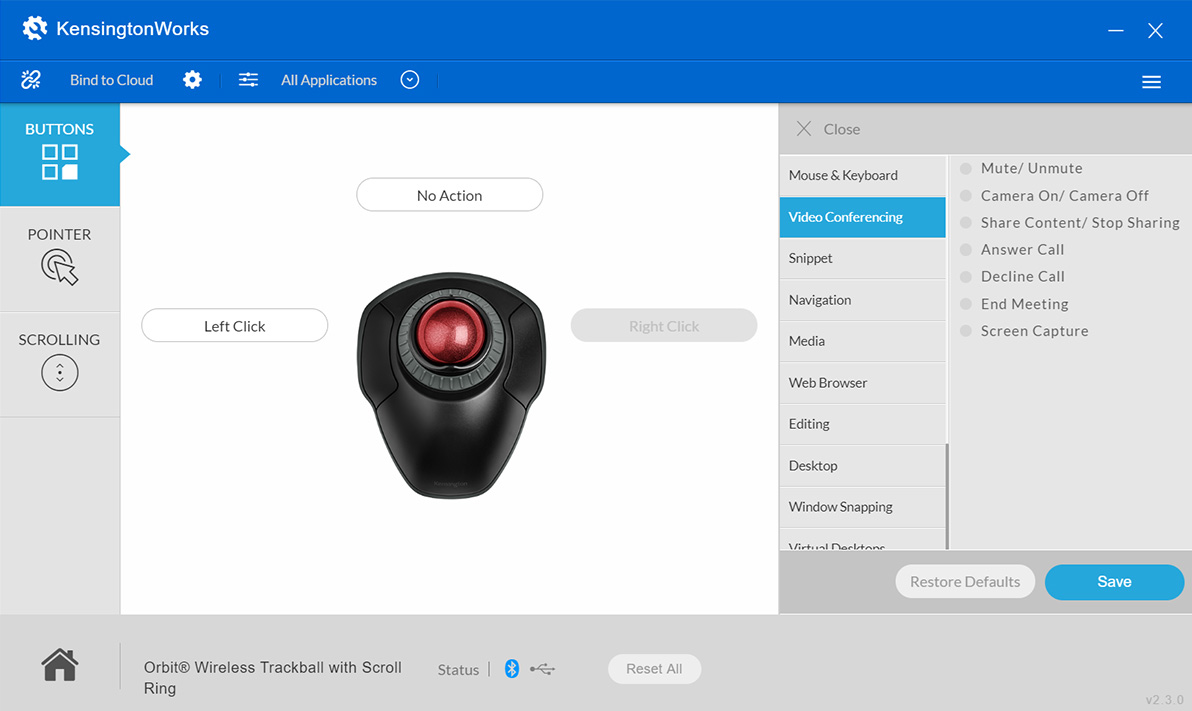1192x711 pixels.
Task: Click the Bind to Cloud link icon
Action: click(31, 80)
